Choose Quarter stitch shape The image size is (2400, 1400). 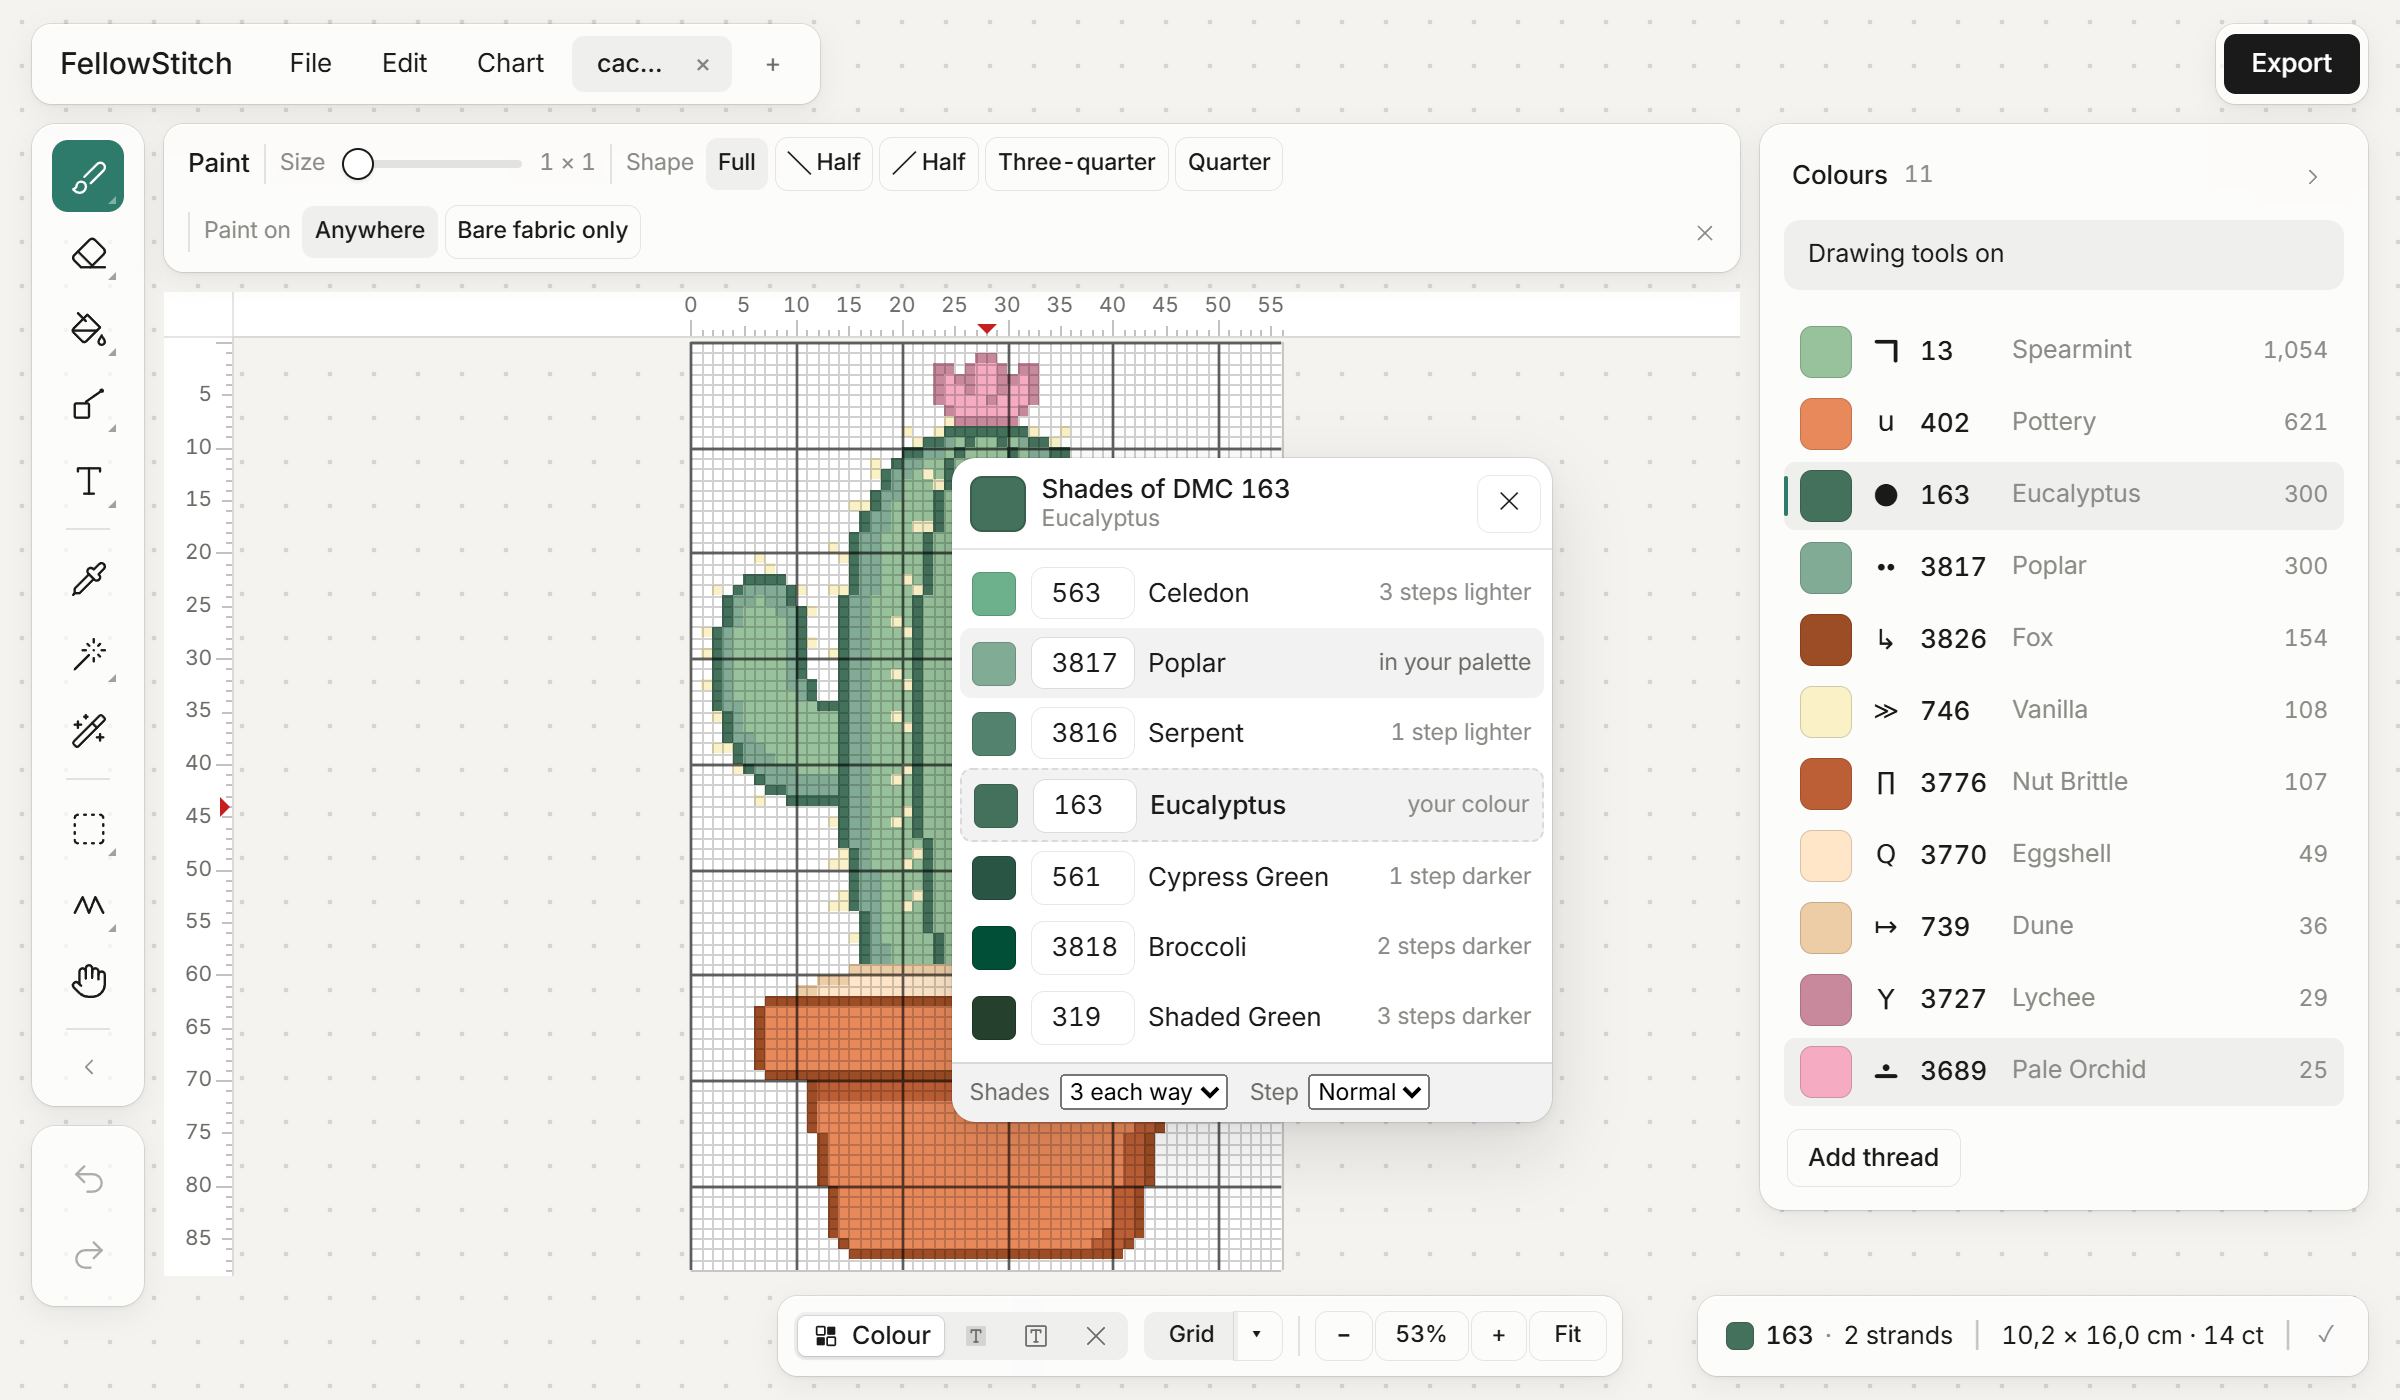coord(1228,163)
